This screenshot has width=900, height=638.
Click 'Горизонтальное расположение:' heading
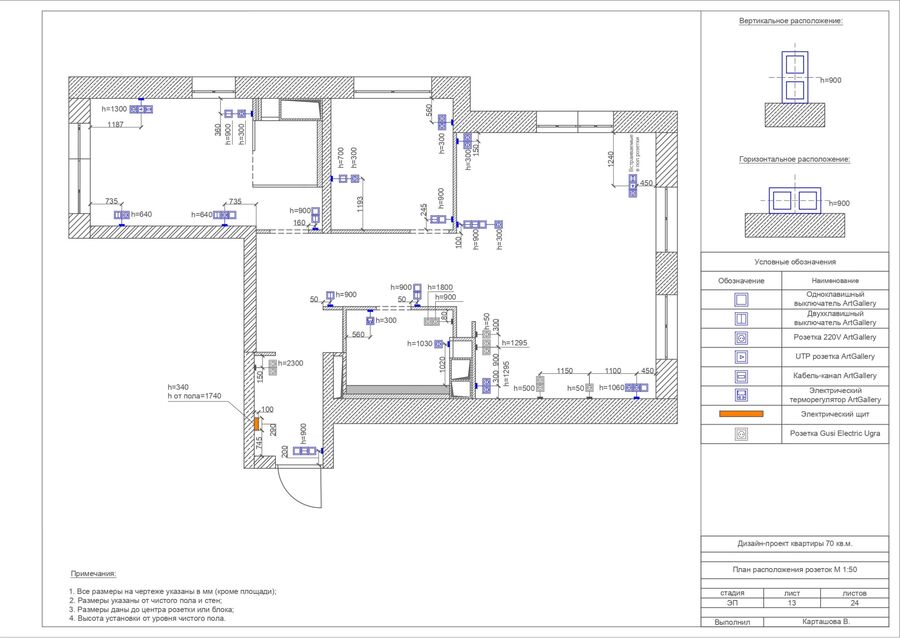click(795, 160)
